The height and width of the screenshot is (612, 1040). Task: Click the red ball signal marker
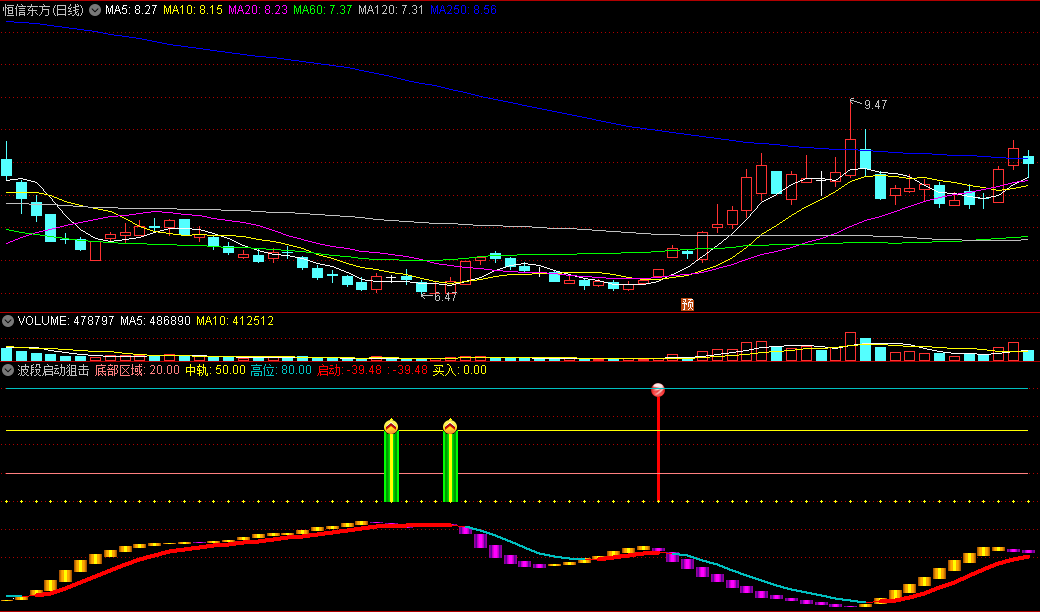point(658,390)
